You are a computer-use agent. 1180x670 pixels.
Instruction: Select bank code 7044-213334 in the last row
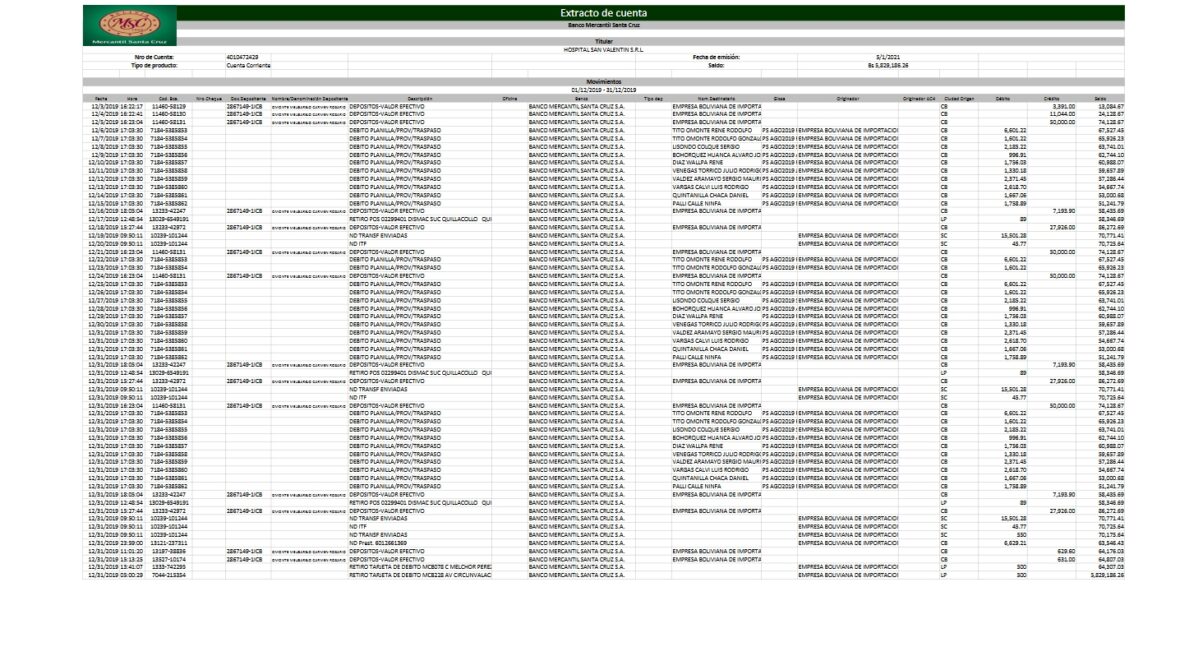[169, 575]
